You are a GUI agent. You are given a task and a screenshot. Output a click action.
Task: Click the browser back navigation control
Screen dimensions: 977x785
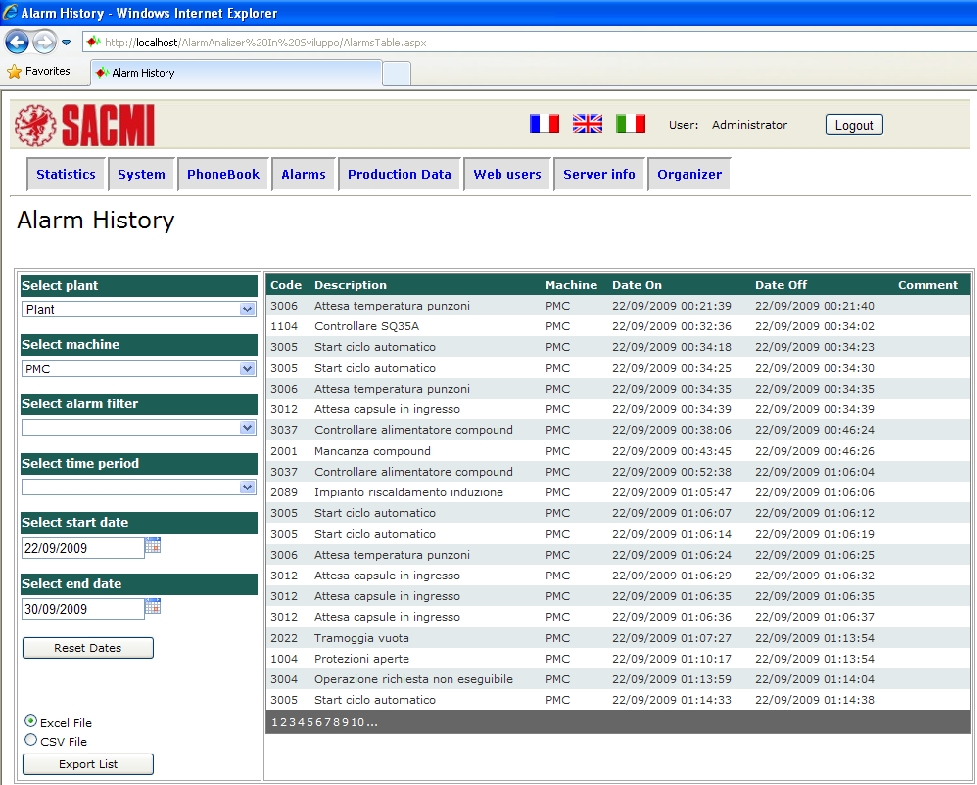(16, 41)
